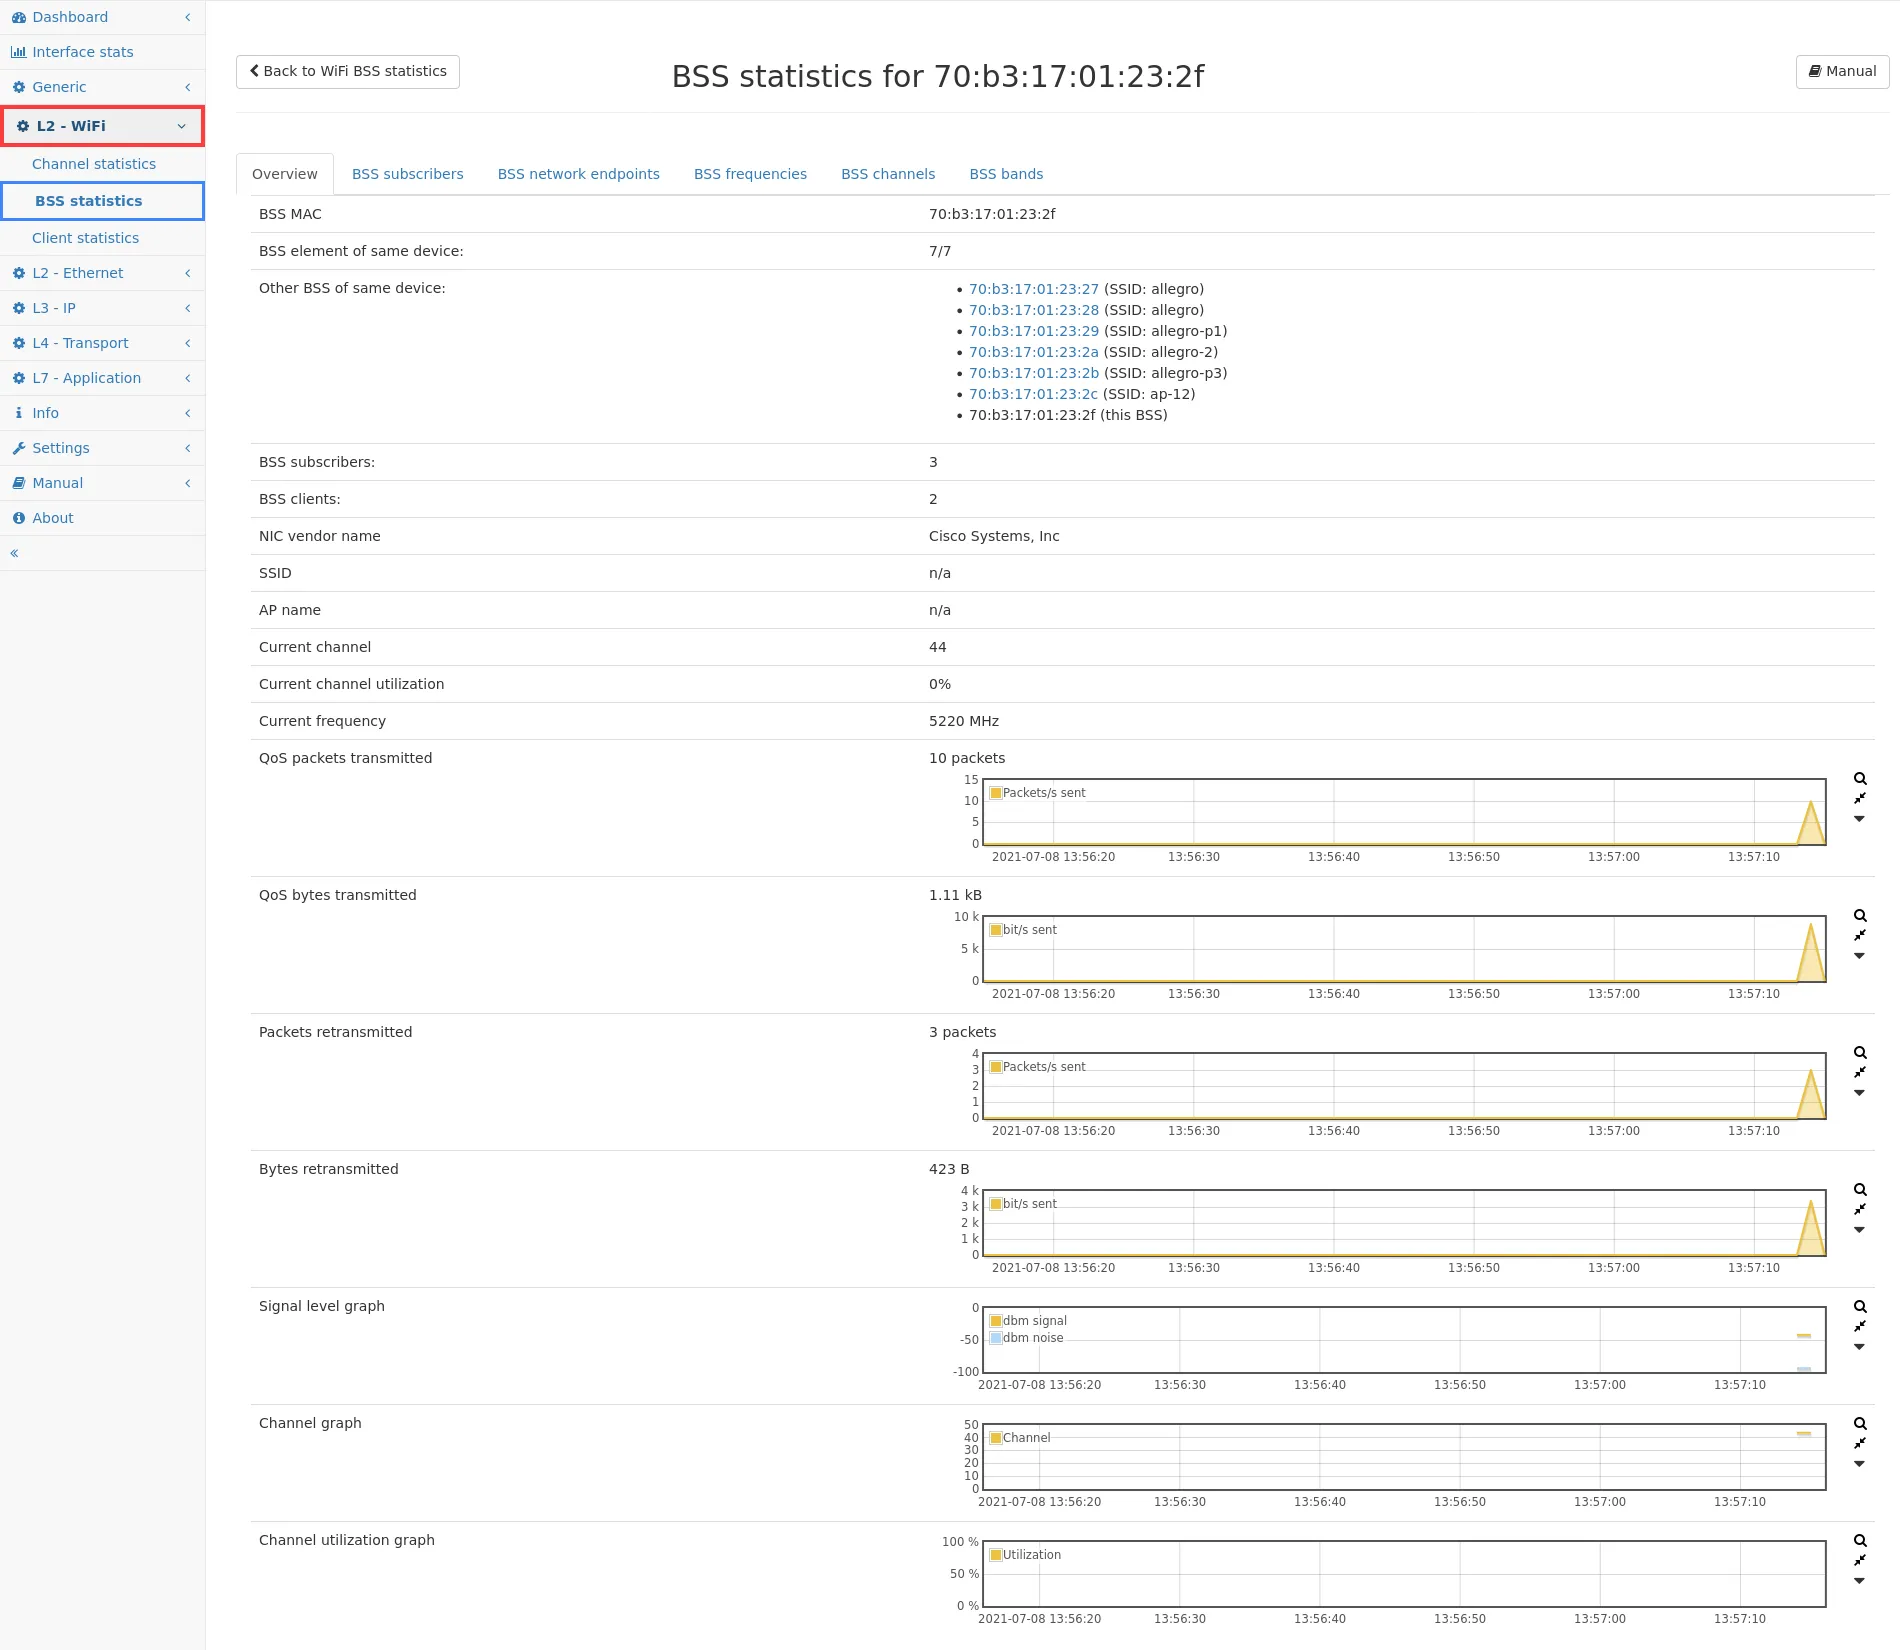Image resolution: width=1900 pixels, height=1650 pixels.
Task: Open the About page in the sidebar
Action: coord(52,518)
